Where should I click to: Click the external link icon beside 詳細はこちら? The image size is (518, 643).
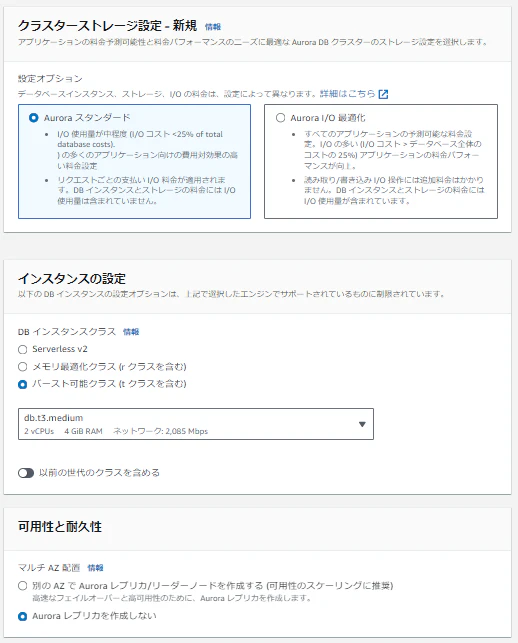(383, 94)
